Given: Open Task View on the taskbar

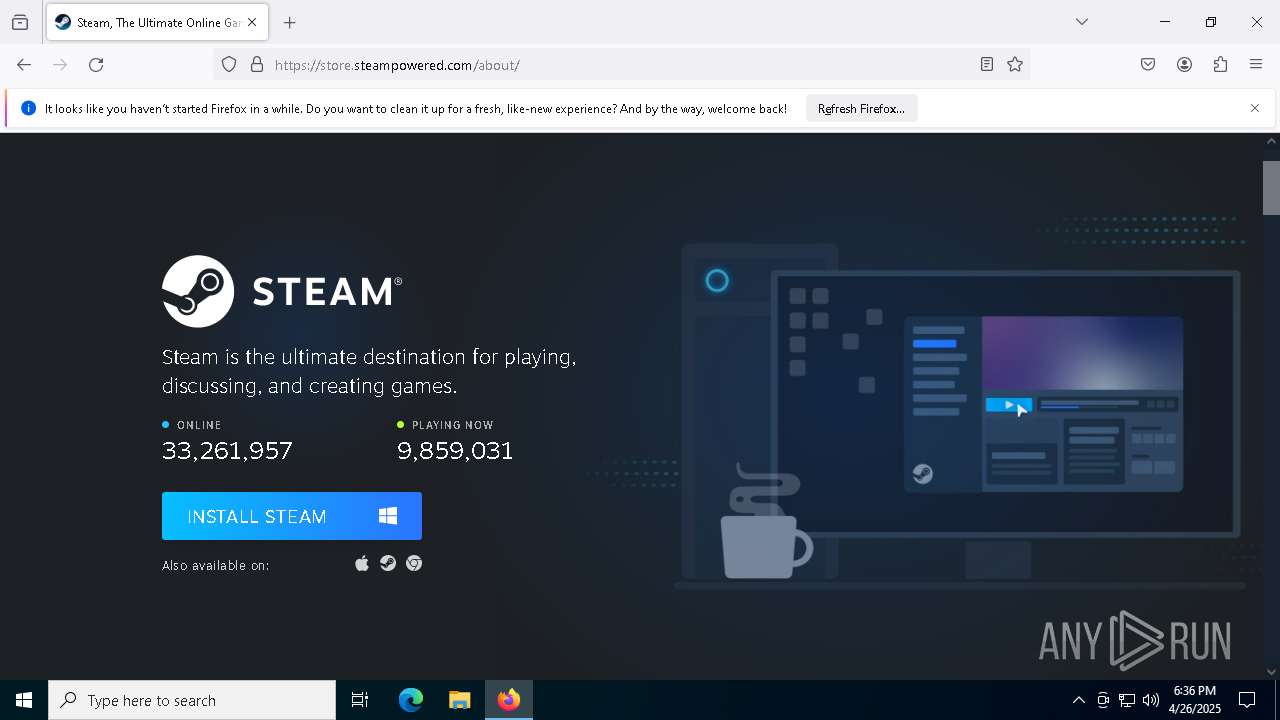Looking at the screenshot, I should point(360,700).
